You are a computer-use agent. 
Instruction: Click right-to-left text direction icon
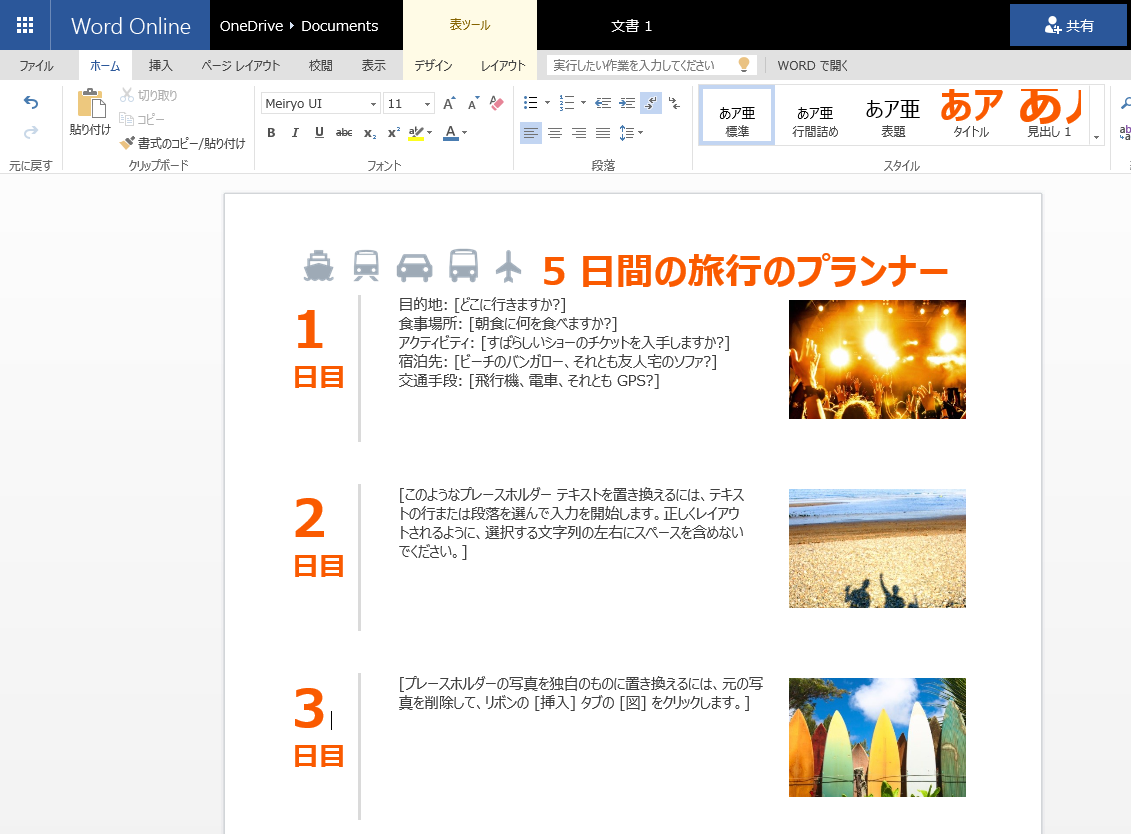click(674, 102)
